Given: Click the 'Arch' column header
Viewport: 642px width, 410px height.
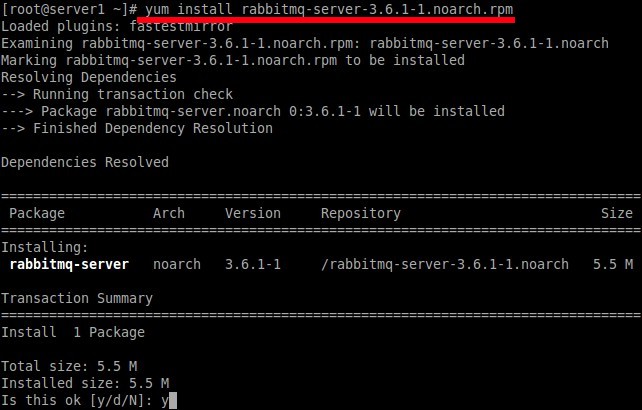Looking at the screenshot, I should [169, 213].
